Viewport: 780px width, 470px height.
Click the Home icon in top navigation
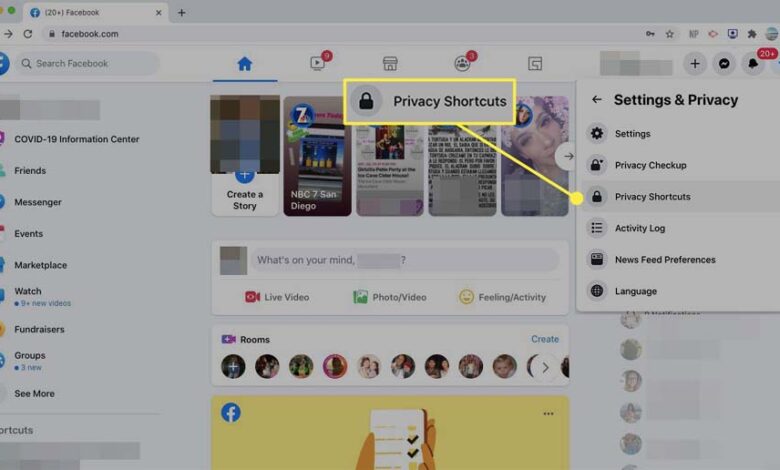[x=244, y=64]
